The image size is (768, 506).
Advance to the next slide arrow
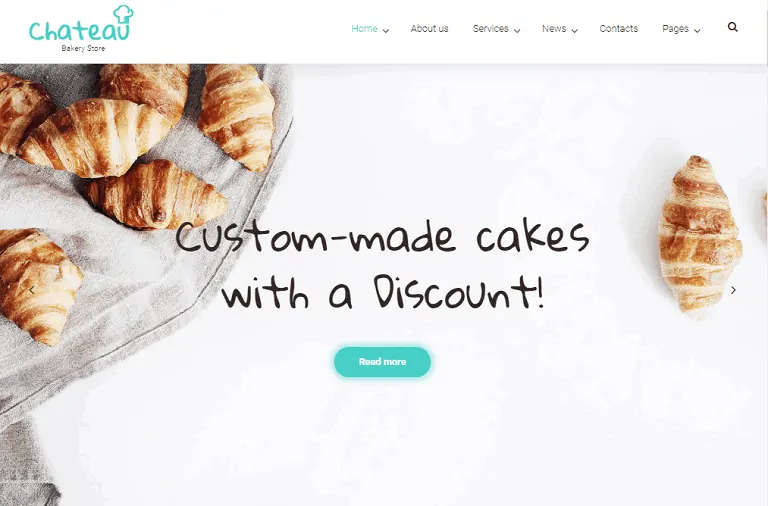(x=733, y=290)
